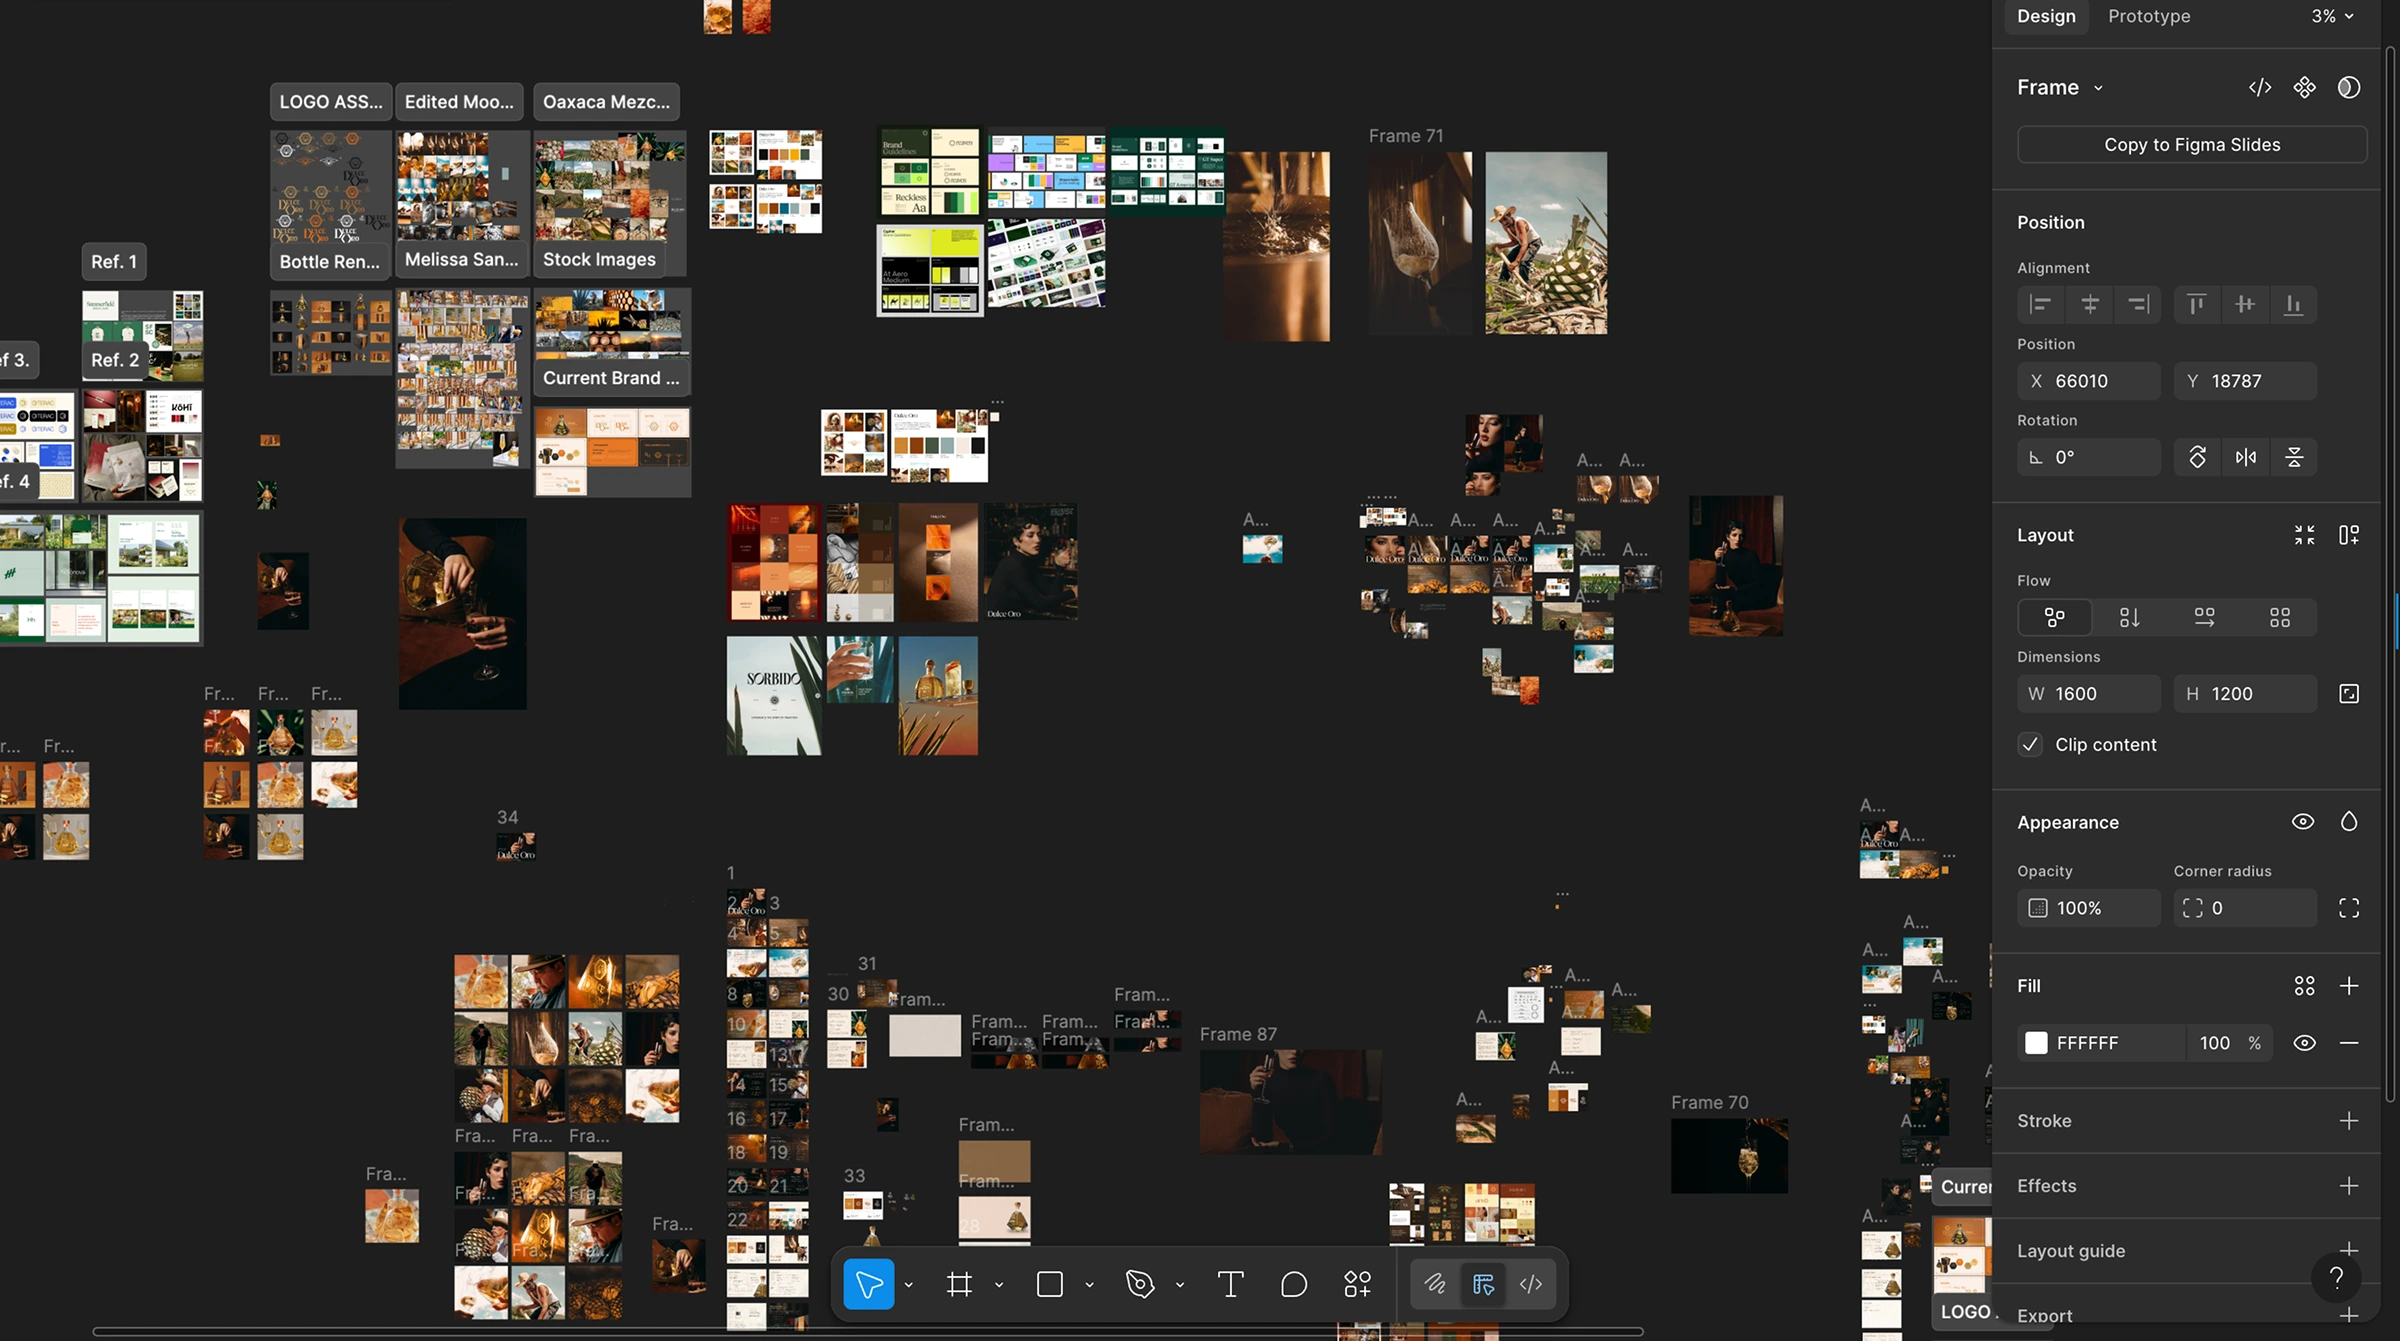Image resolution: width=2400 pixels, height=1342 pixels.
Task: Select the Frame tool
Action: tap(959, 1284)
